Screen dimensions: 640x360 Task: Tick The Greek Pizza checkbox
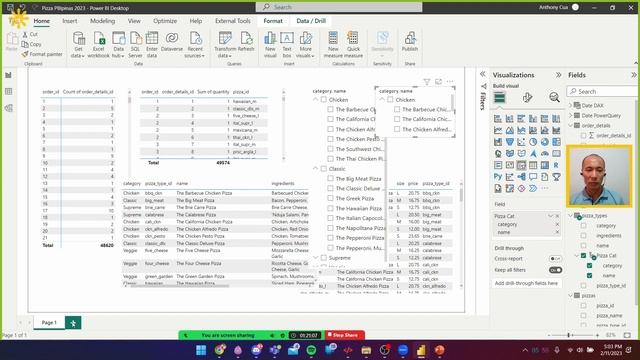pos(330,198)
